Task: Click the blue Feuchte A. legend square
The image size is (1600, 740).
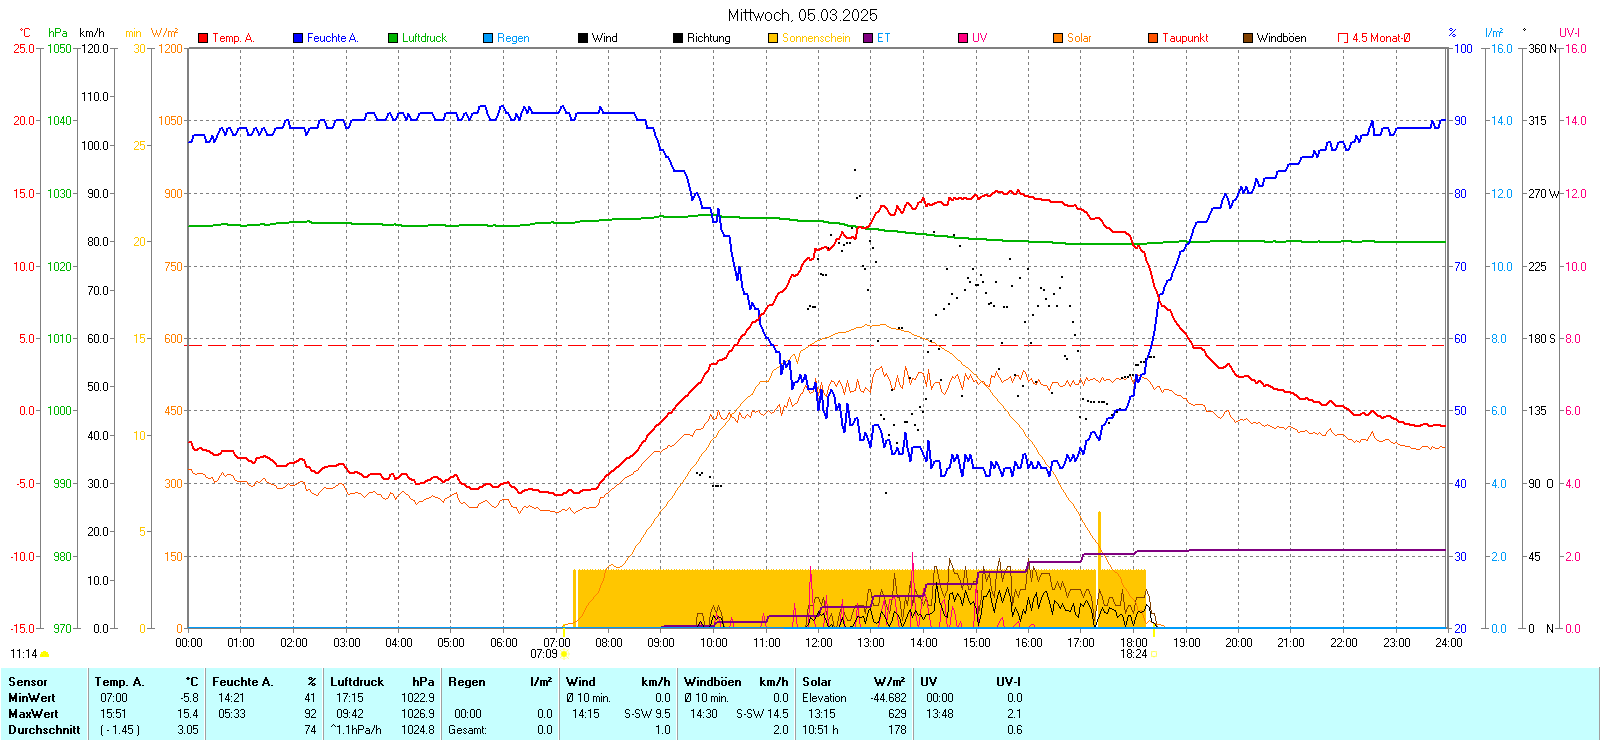Action: pyautogui.click(x=298, y=38)
